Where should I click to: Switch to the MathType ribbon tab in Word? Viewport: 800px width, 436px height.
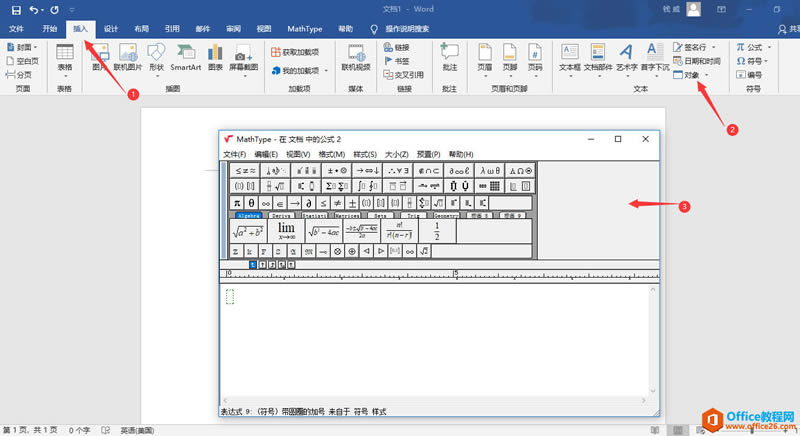click(x=305, y=29)
